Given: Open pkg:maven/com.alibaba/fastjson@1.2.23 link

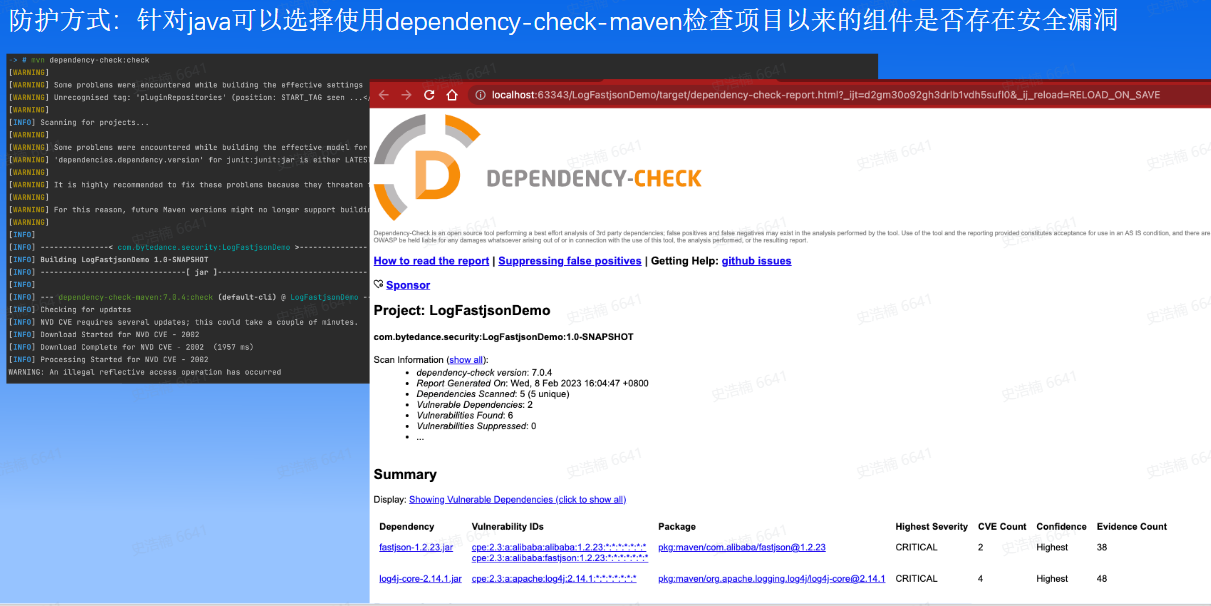Looking at the screenshot, I should 742,547.
